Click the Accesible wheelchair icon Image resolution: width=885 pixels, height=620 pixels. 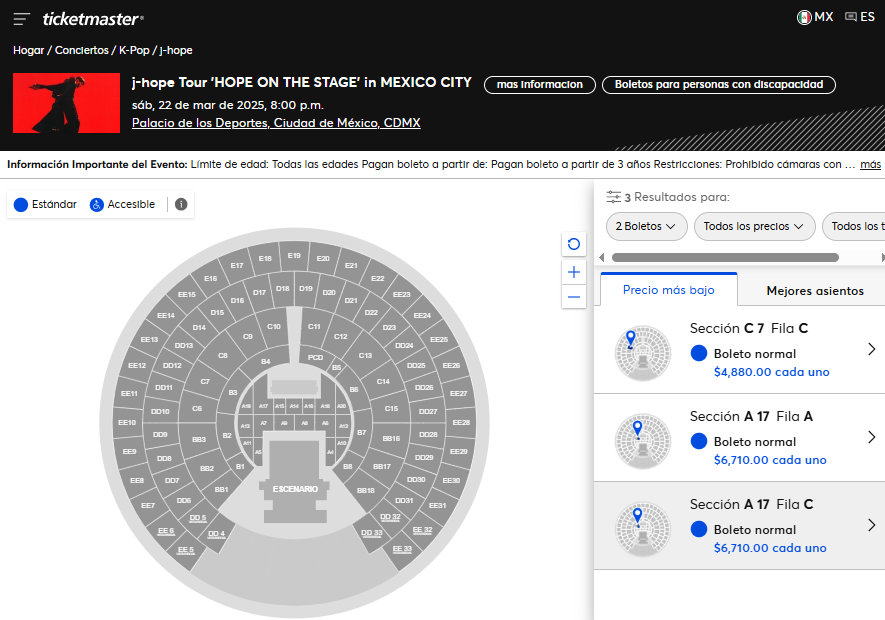click(x=97, y=204)
